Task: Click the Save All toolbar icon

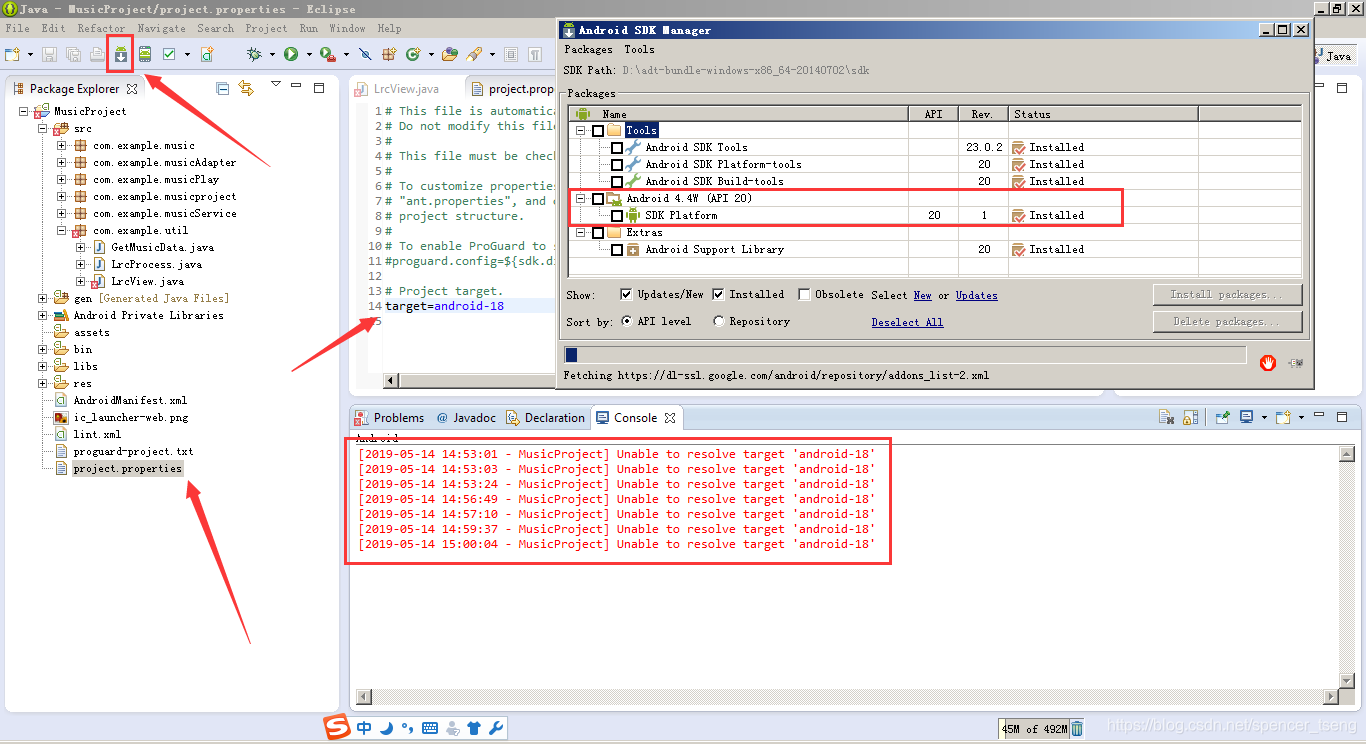Action: (73, 54)
